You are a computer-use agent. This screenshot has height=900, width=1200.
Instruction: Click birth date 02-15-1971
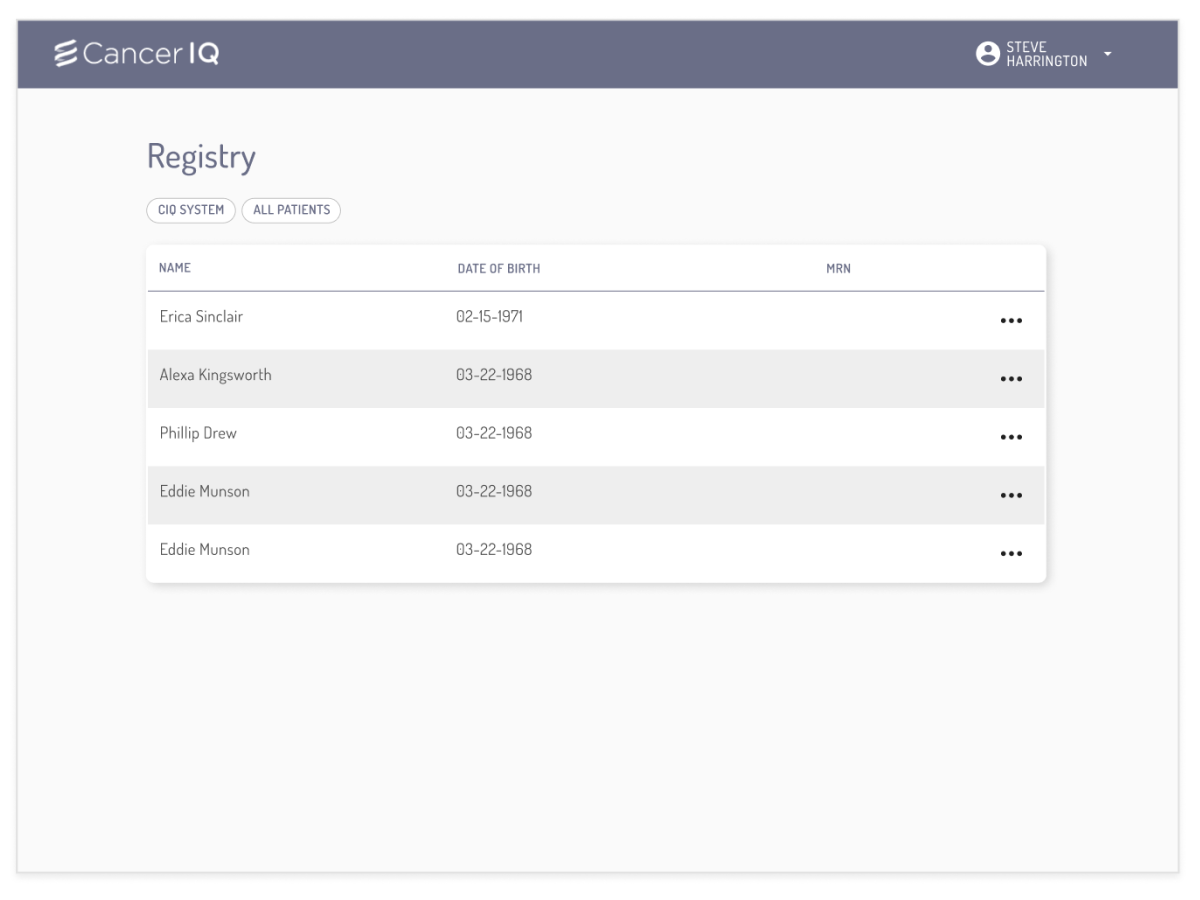coord(490,318)
